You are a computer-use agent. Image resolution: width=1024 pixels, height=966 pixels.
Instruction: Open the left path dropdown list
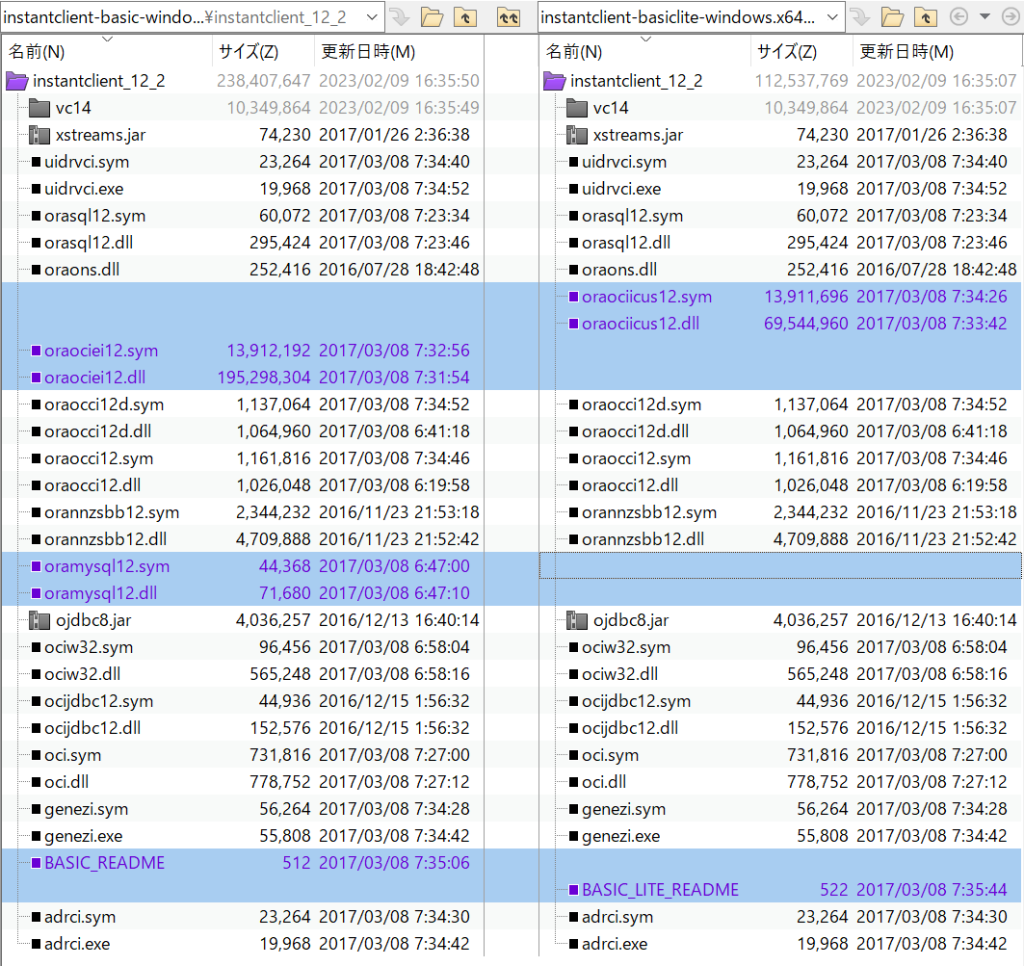point(371,17)
